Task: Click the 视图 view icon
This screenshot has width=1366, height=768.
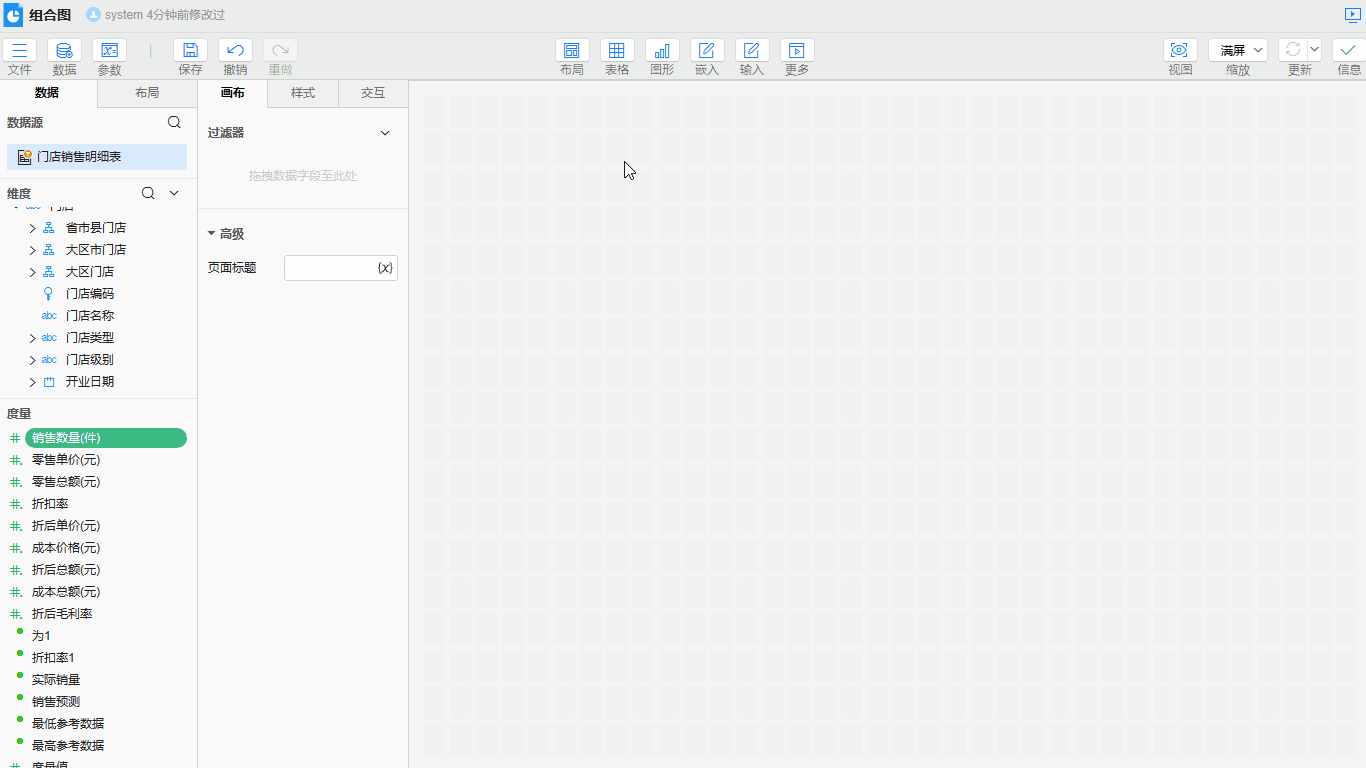Action: [x=1180, y=50]
